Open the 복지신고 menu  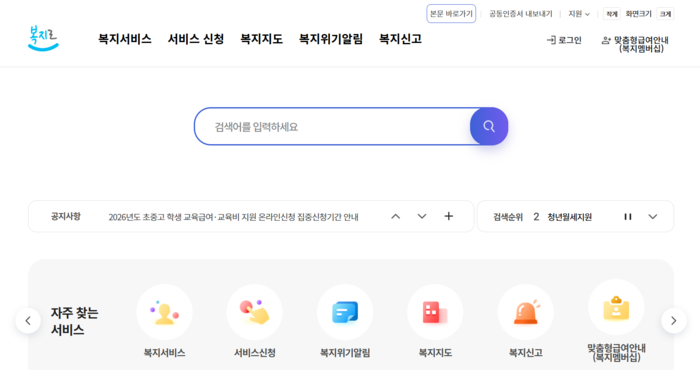pyautogui.click(x=400, y=39)
